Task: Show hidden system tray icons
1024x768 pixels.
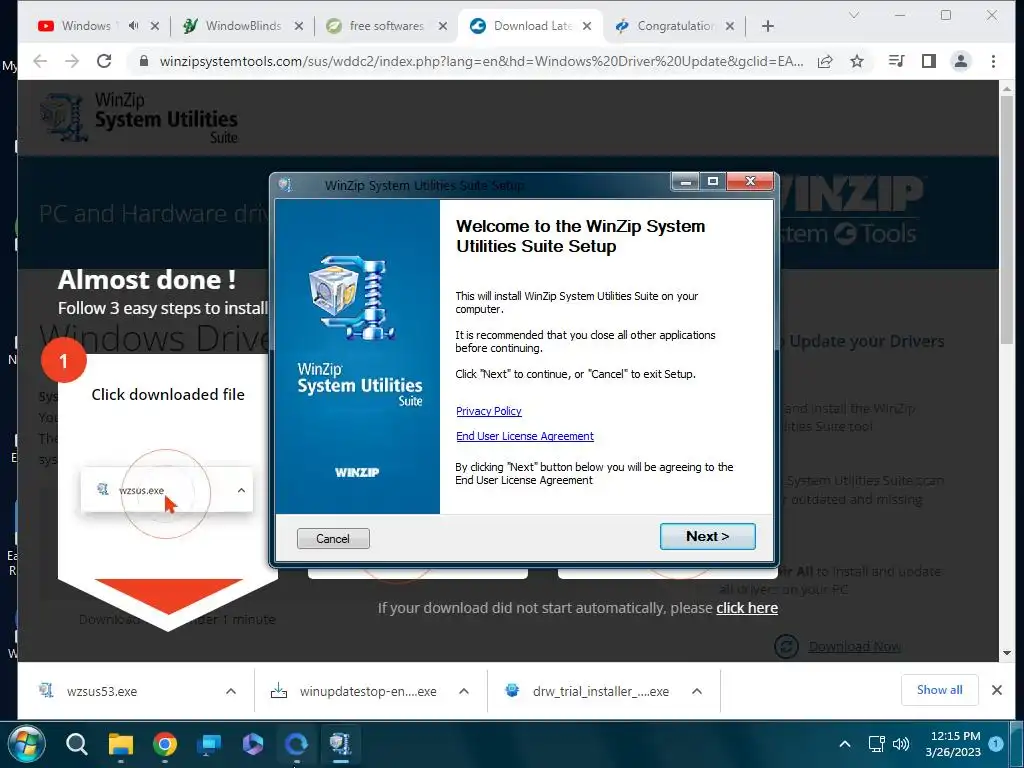Action: 844,744
